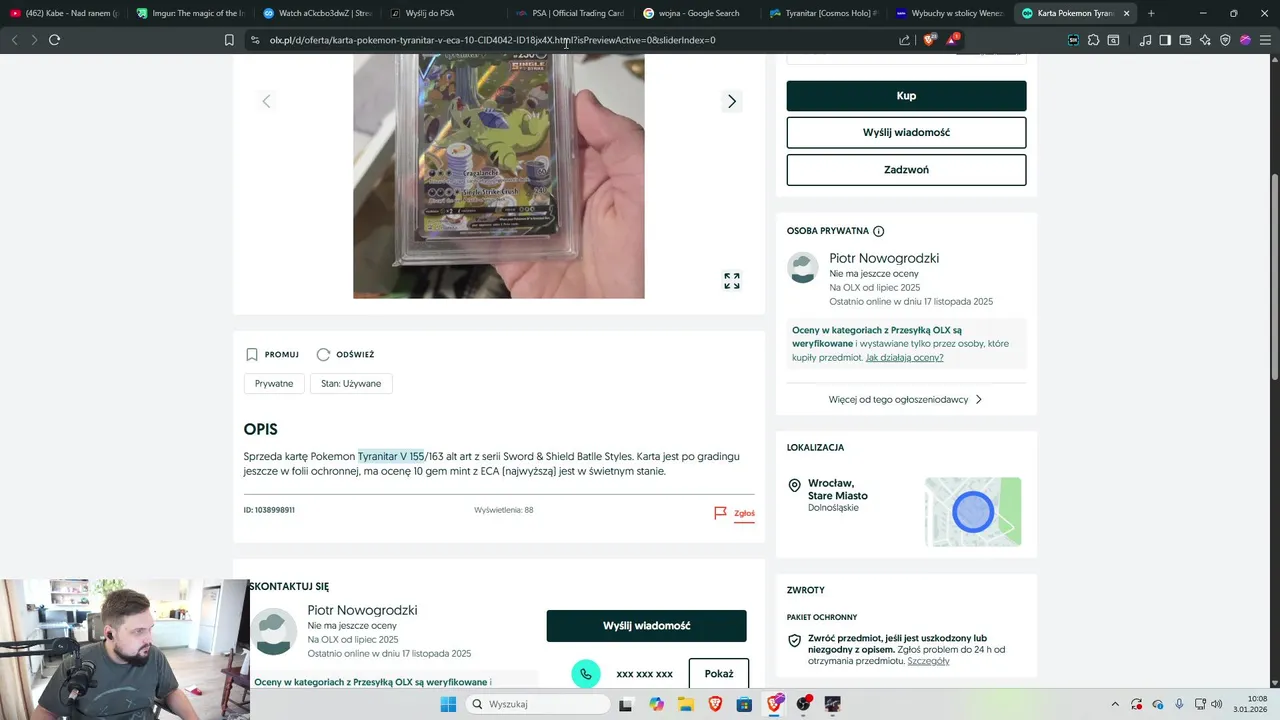Viewport: 1280px width, 720px height.
Task: Open Brave Wallet icon
Action: [1185, 40]
